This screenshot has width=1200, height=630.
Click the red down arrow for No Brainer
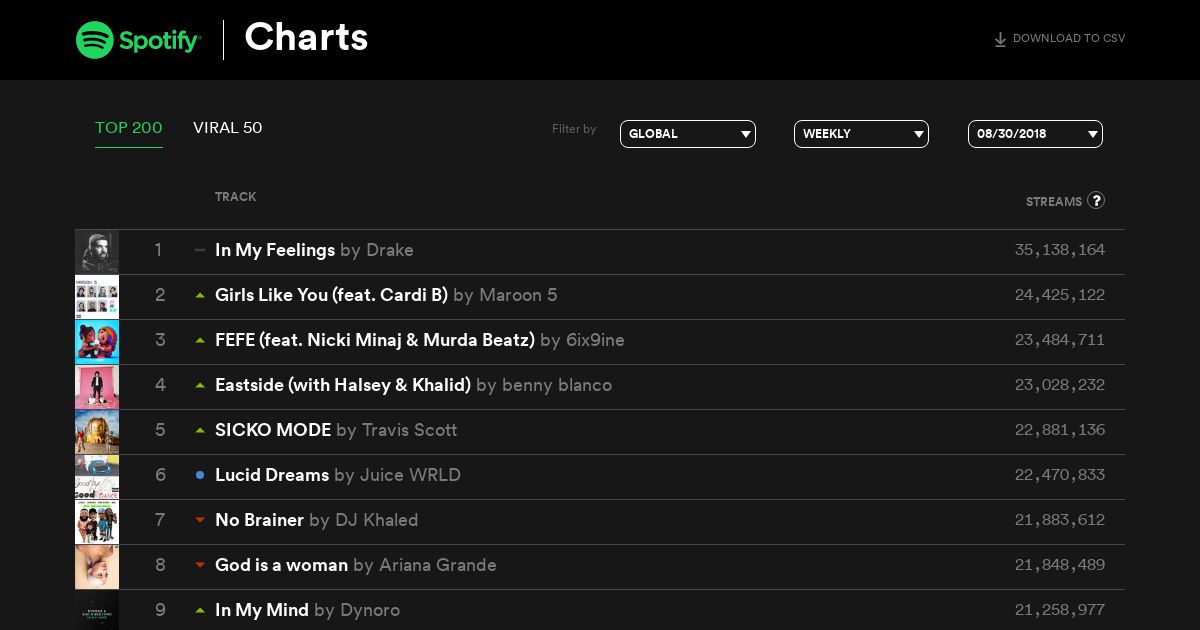click(200, 520)
